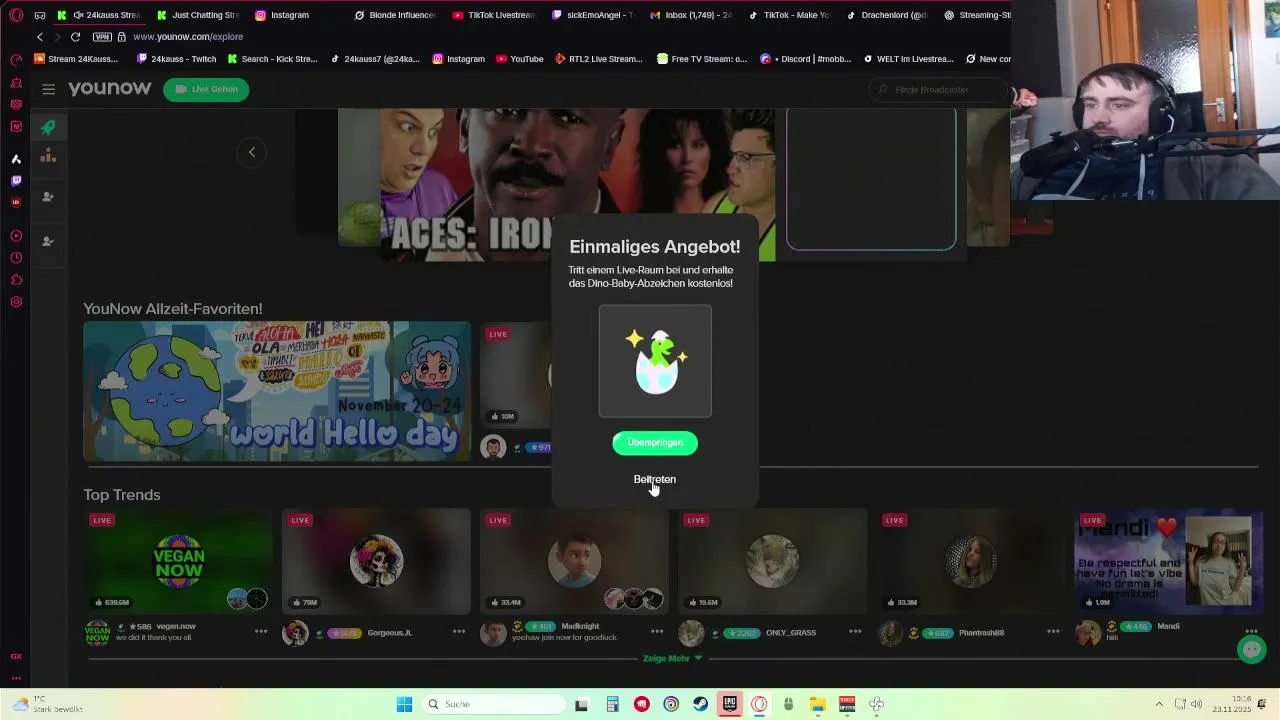Screen dimensions: 1280x720
Task: Go back with browser back arrow
Action: tap(40, 37)
